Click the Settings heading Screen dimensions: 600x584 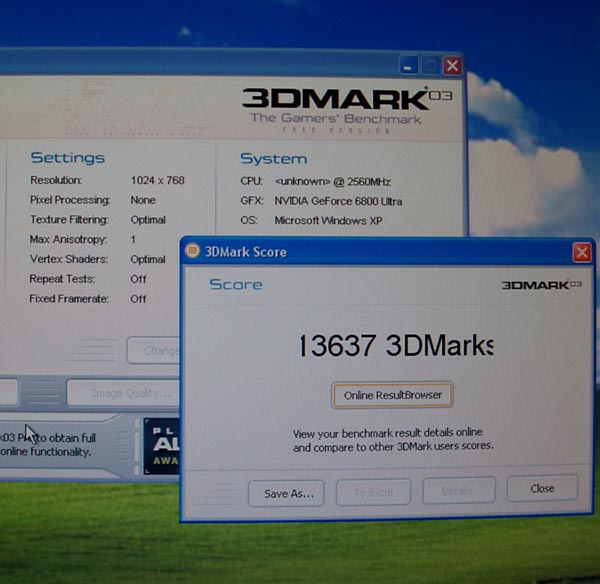point(67,158)
